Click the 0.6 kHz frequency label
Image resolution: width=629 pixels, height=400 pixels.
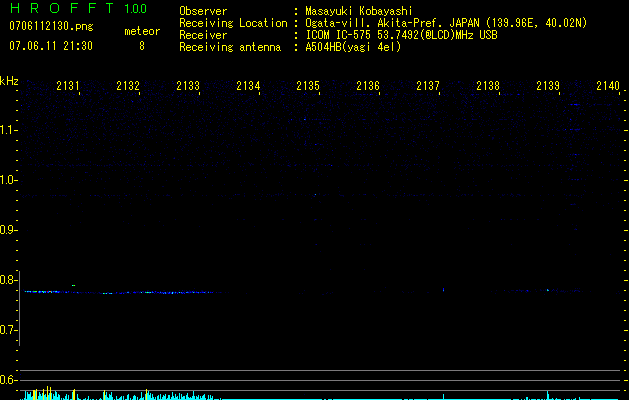click(x=7, y=380)
